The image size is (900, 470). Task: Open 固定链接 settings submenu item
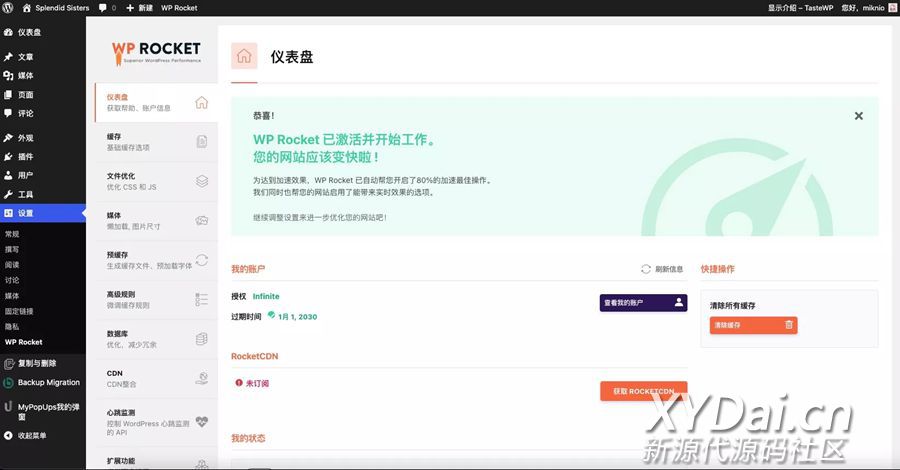(x=19, y=311)
